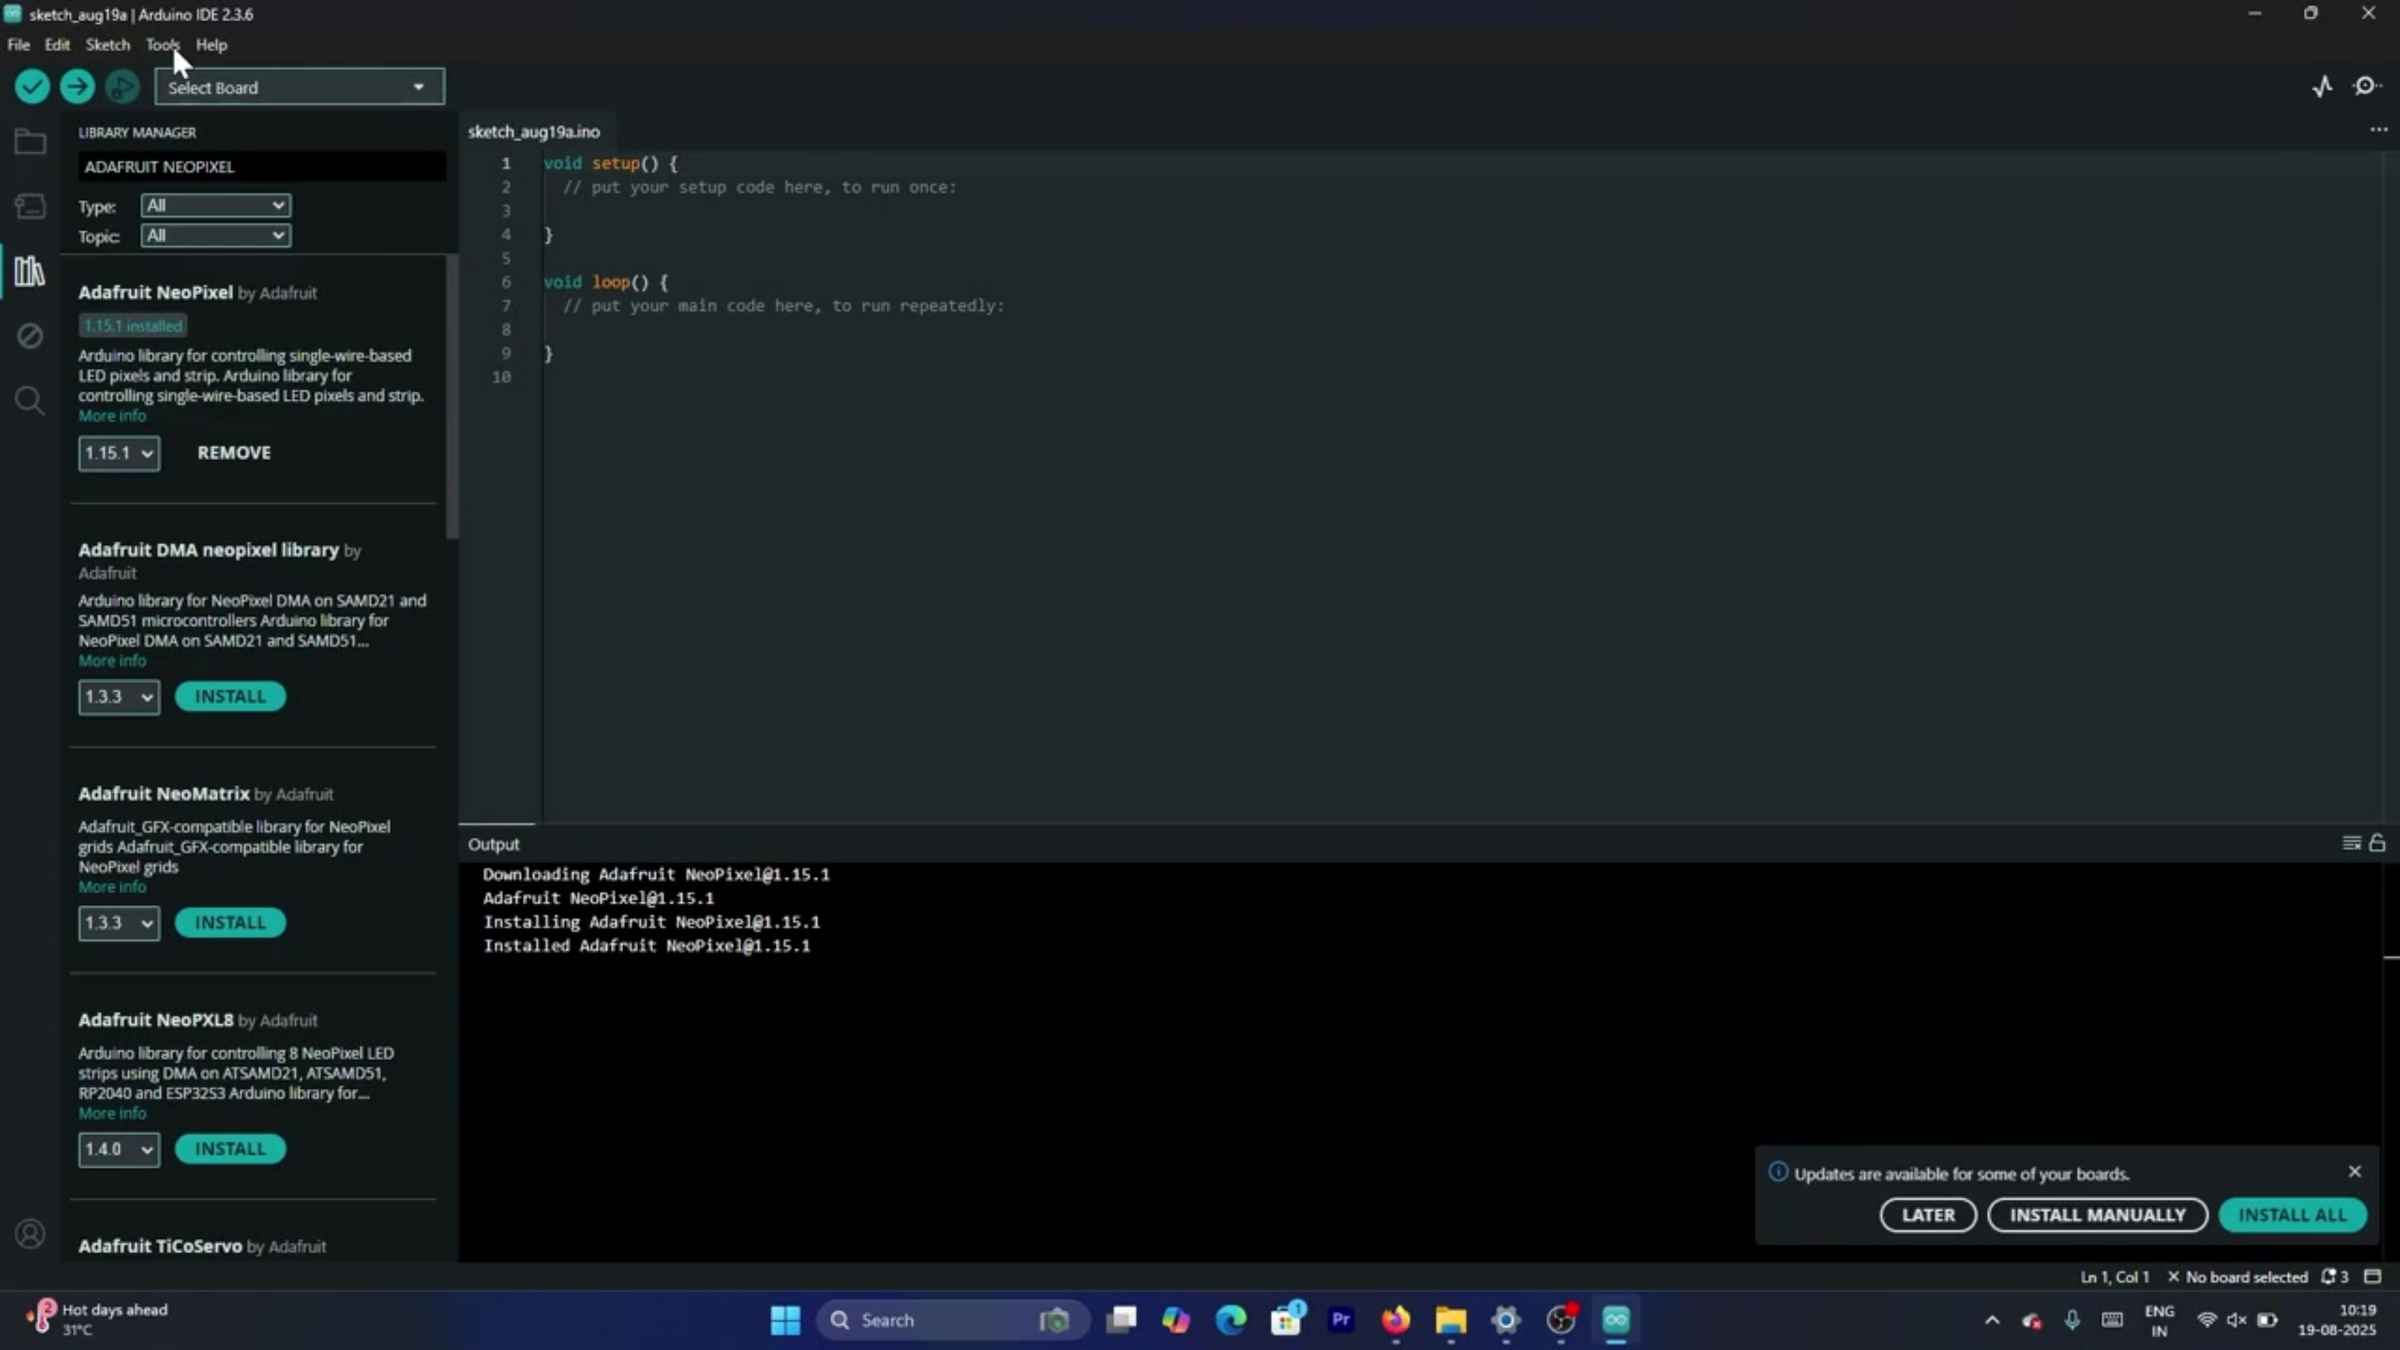Open Firefox from the taskbar
Viewport: 2400px width, 1350px height.
pyautogui.click(x=1395, y=1320)
